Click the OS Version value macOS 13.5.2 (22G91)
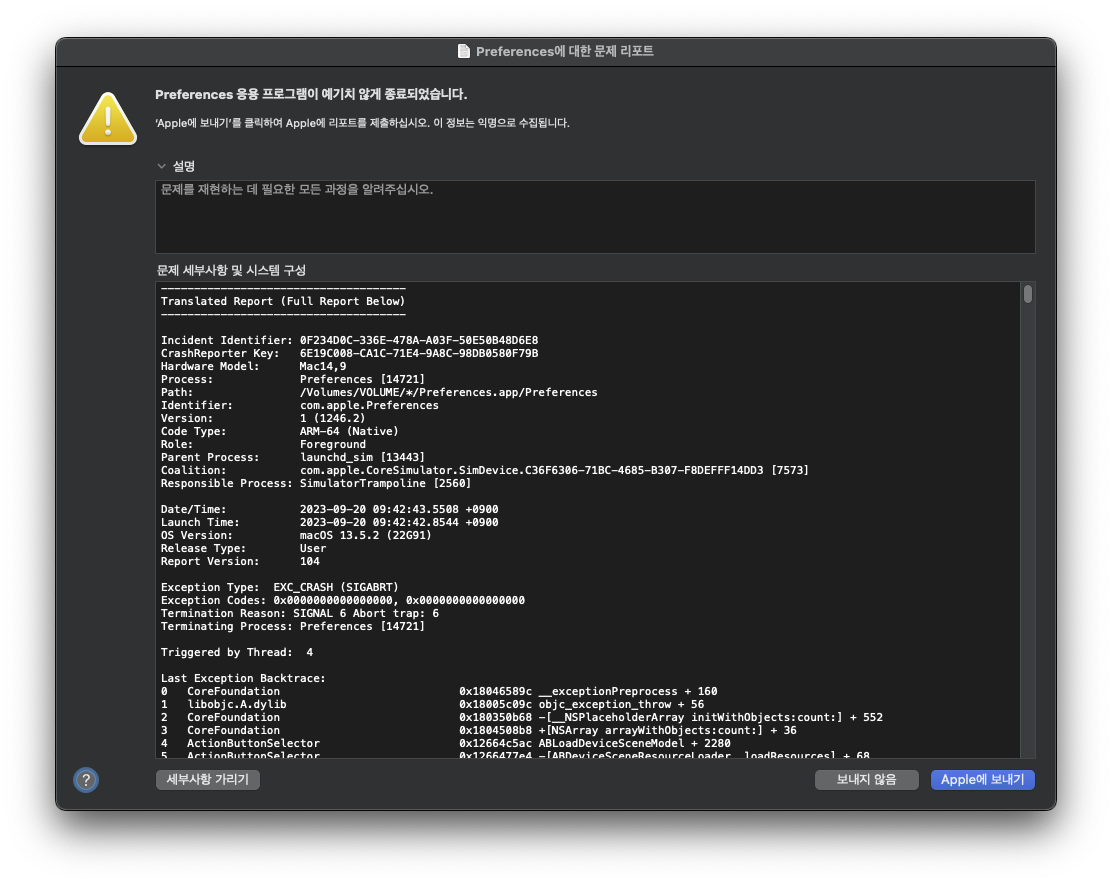The width and height of the screenshot is (1112, 884). click(365, 535)
